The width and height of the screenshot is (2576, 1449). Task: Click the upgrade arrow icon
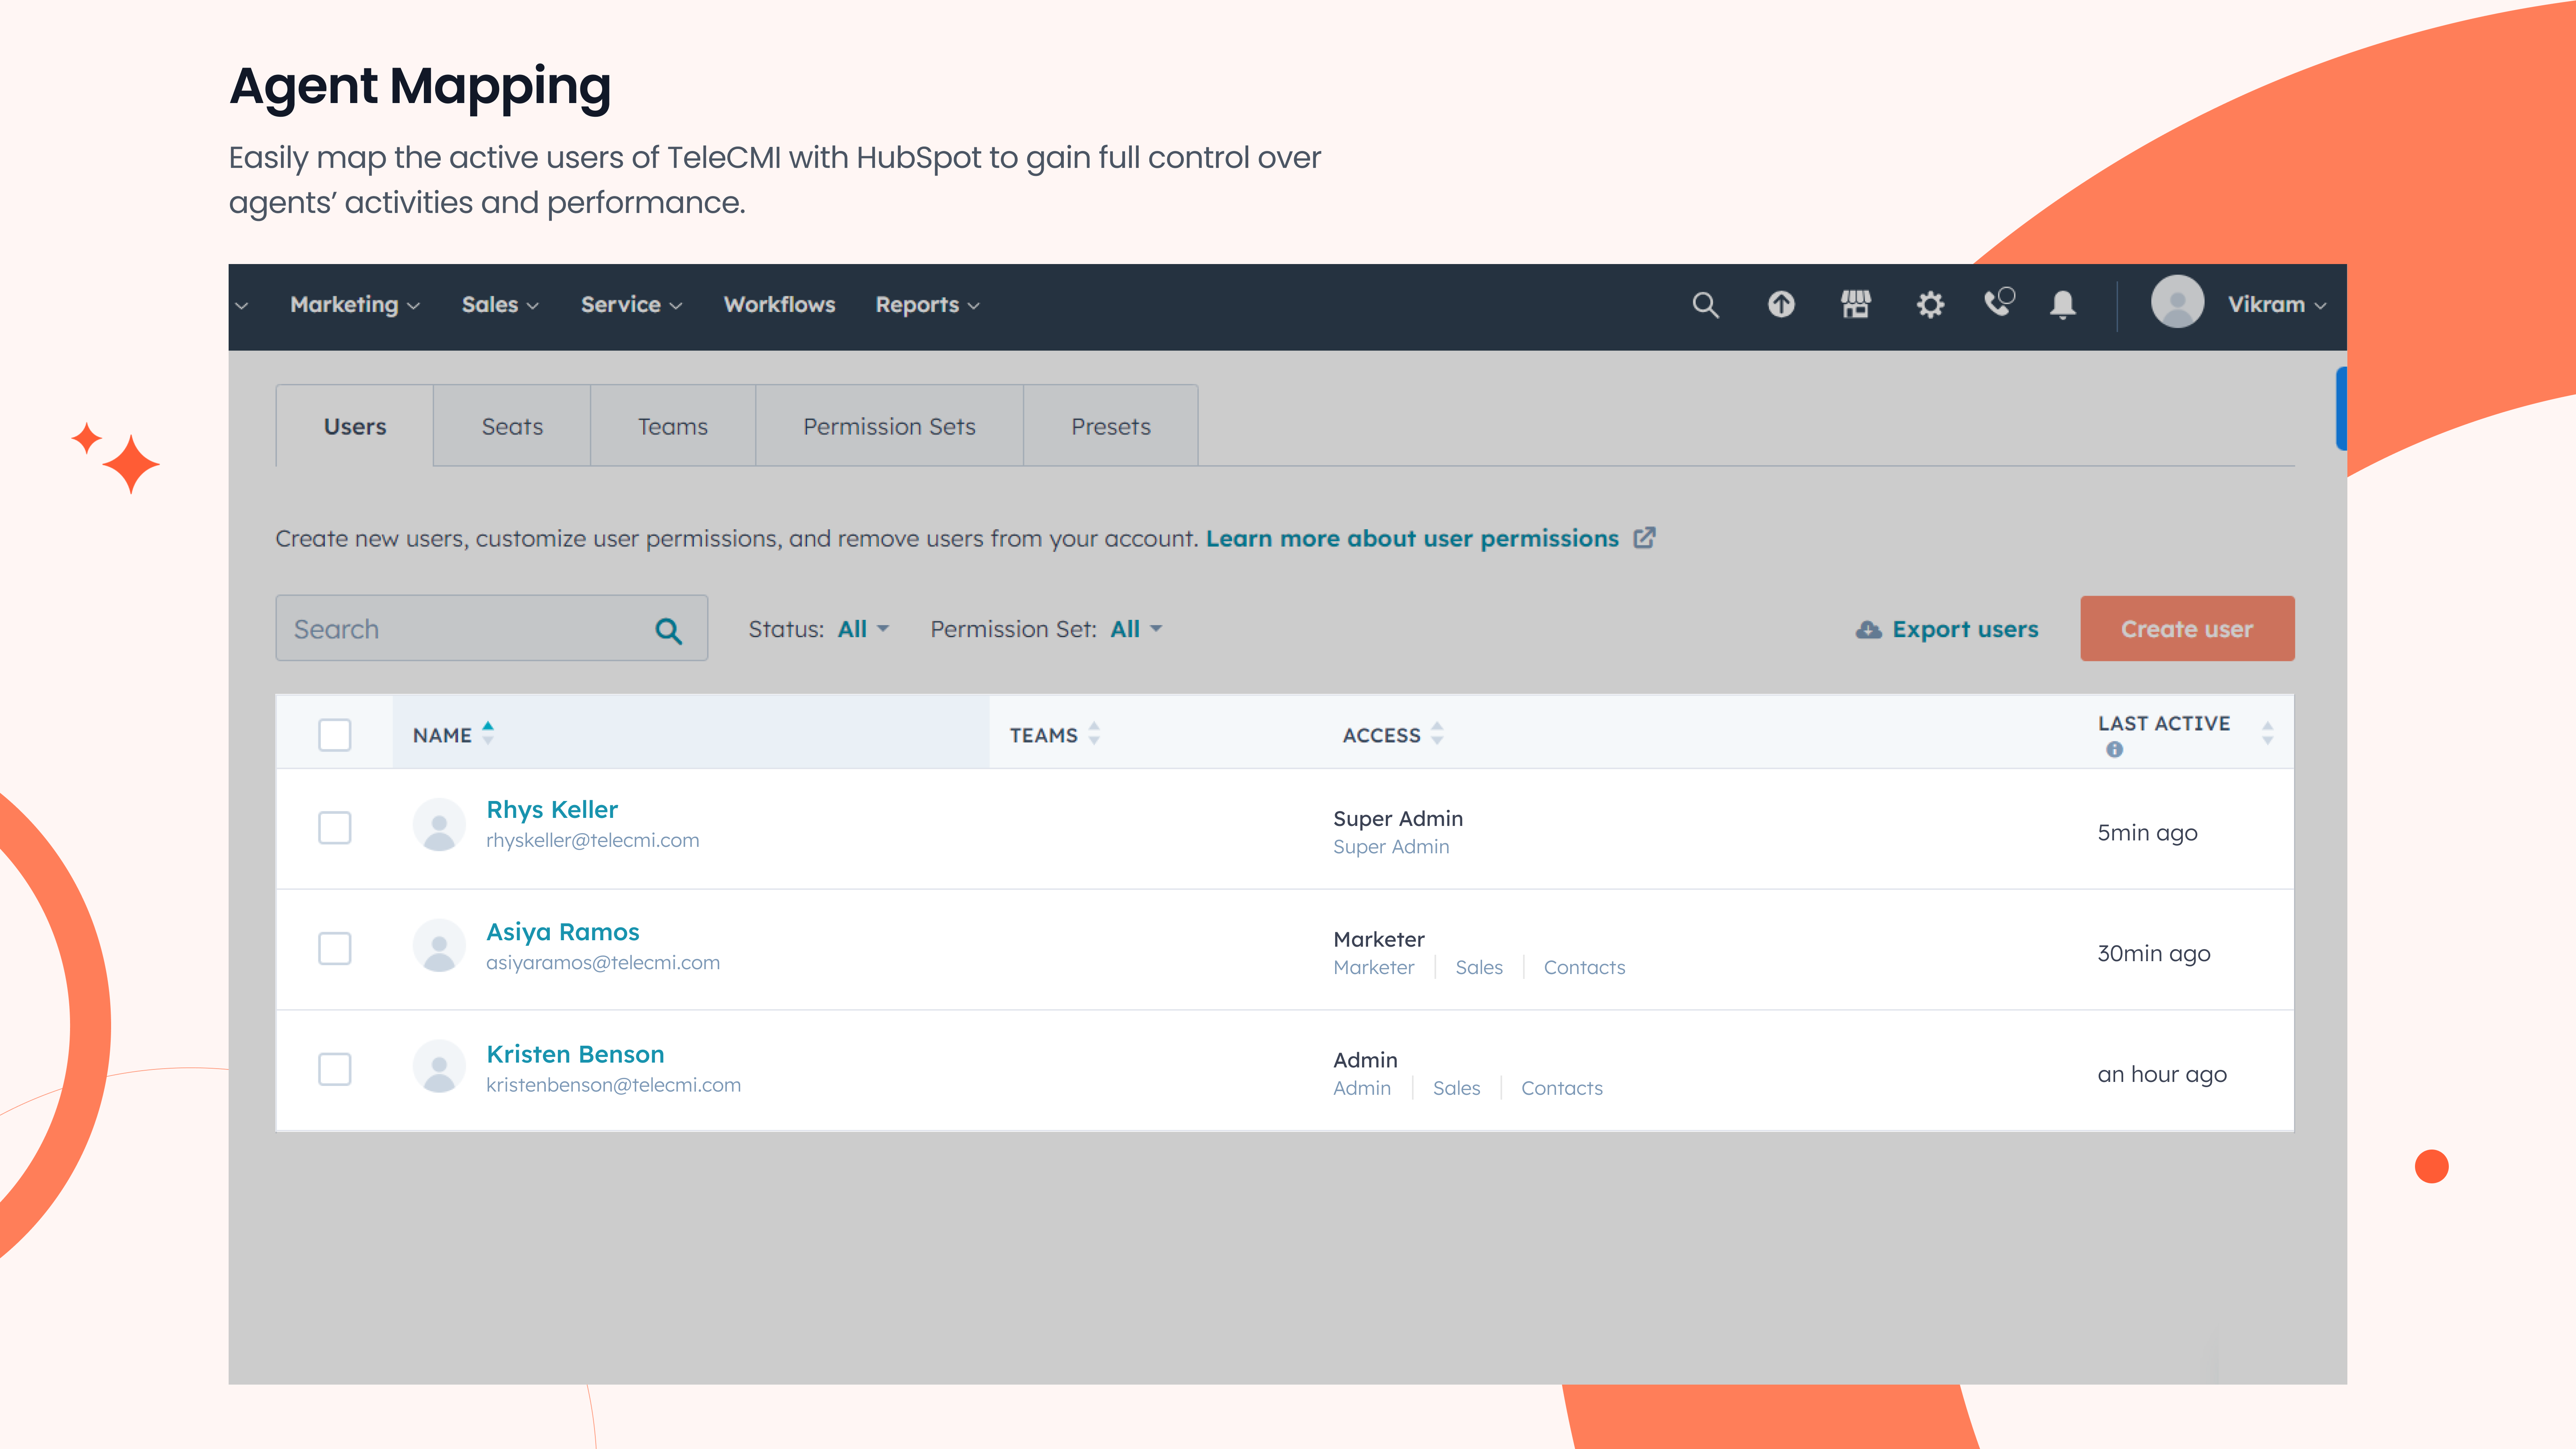[x=1781, y=304]
